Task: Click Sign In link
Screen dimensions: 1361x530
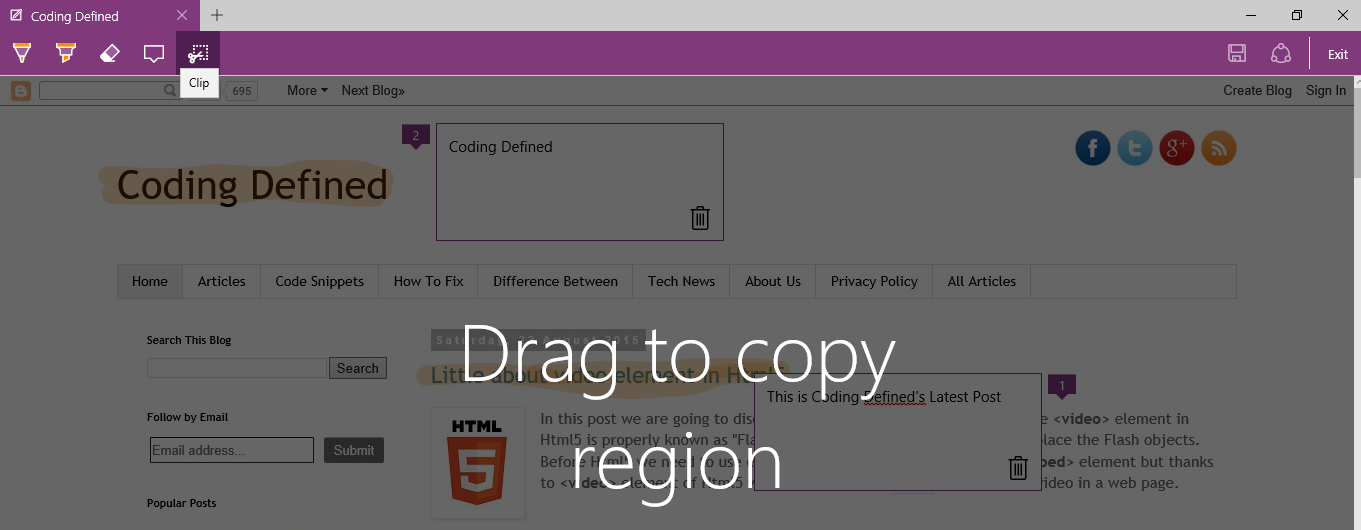Action: 1326,90
